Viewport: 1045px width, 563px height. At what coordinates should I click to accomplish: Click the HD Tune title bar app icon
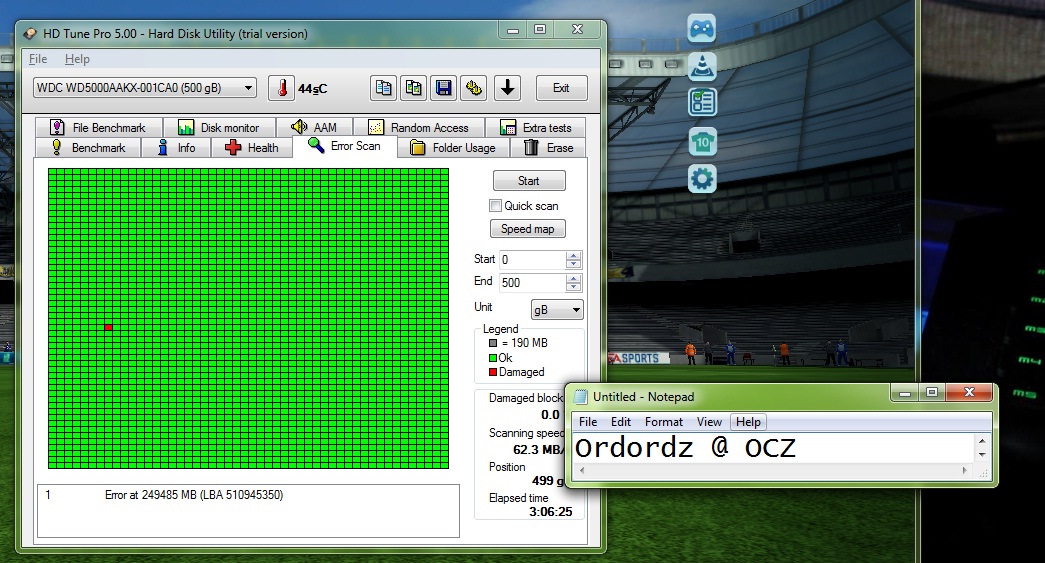(x=30, y=34)
